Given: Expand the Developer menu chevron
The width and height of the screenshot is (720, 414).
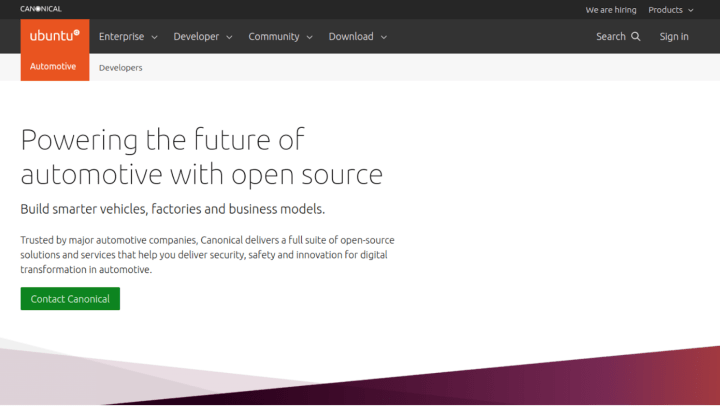Looking at the screenshot, I should click(229, 37).
